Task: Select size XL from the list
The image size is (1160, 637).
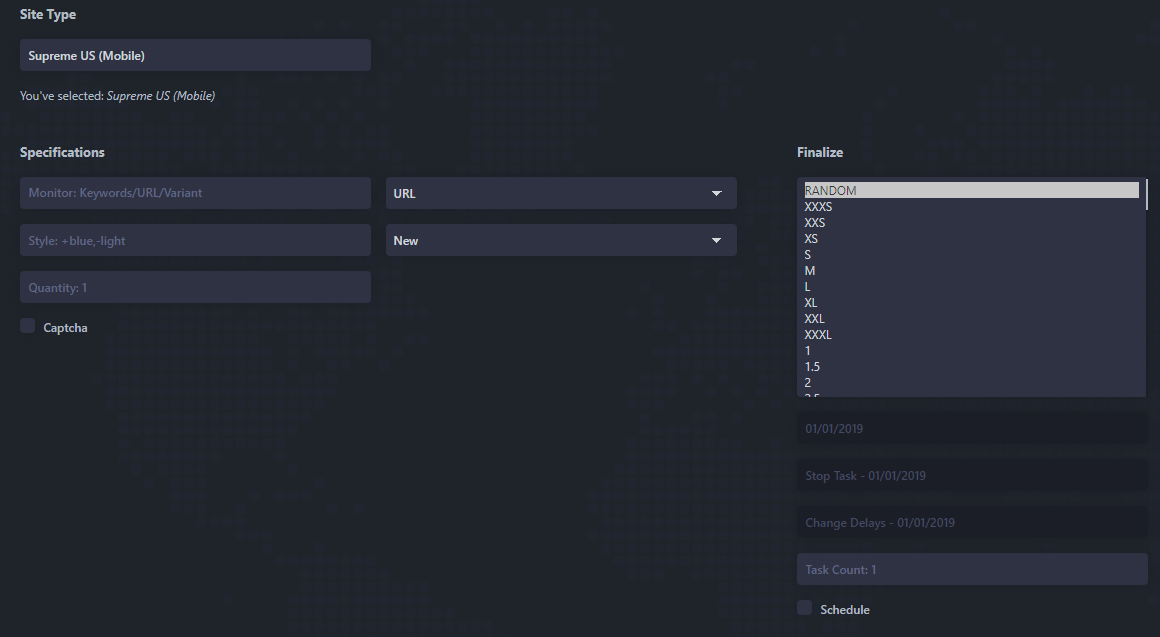Action: 971,303
